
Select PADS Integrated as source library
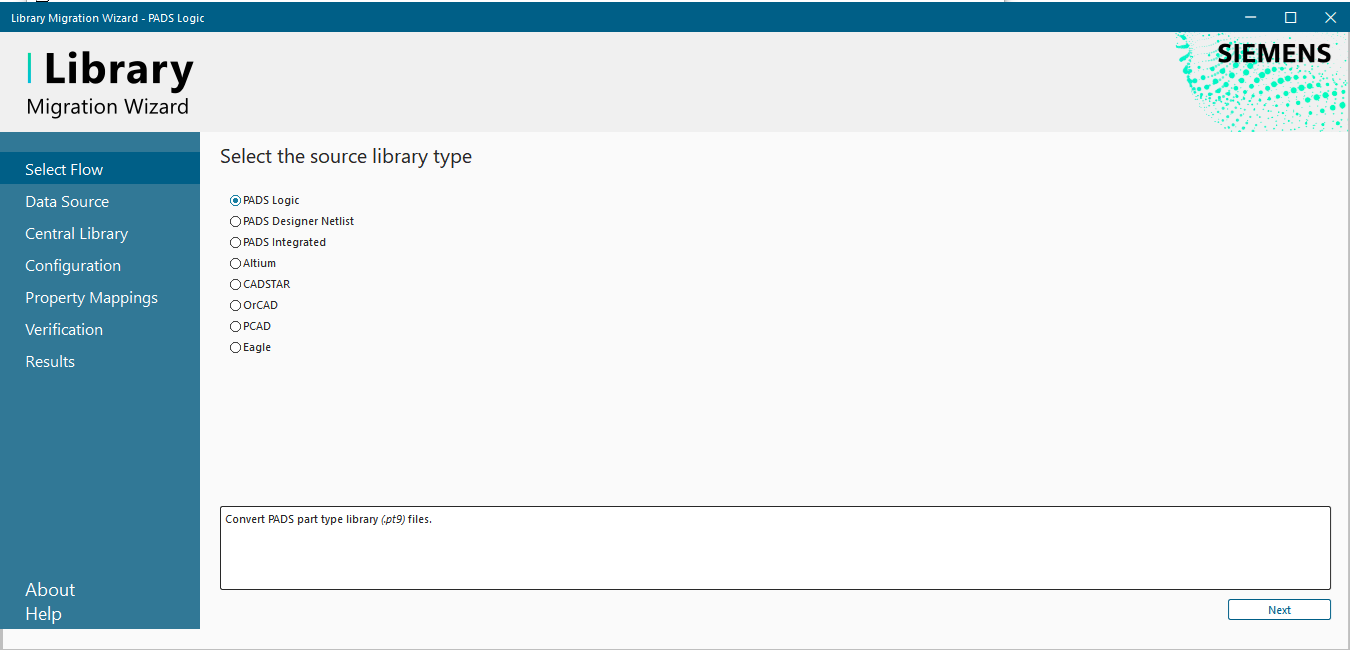pos(236,243)
